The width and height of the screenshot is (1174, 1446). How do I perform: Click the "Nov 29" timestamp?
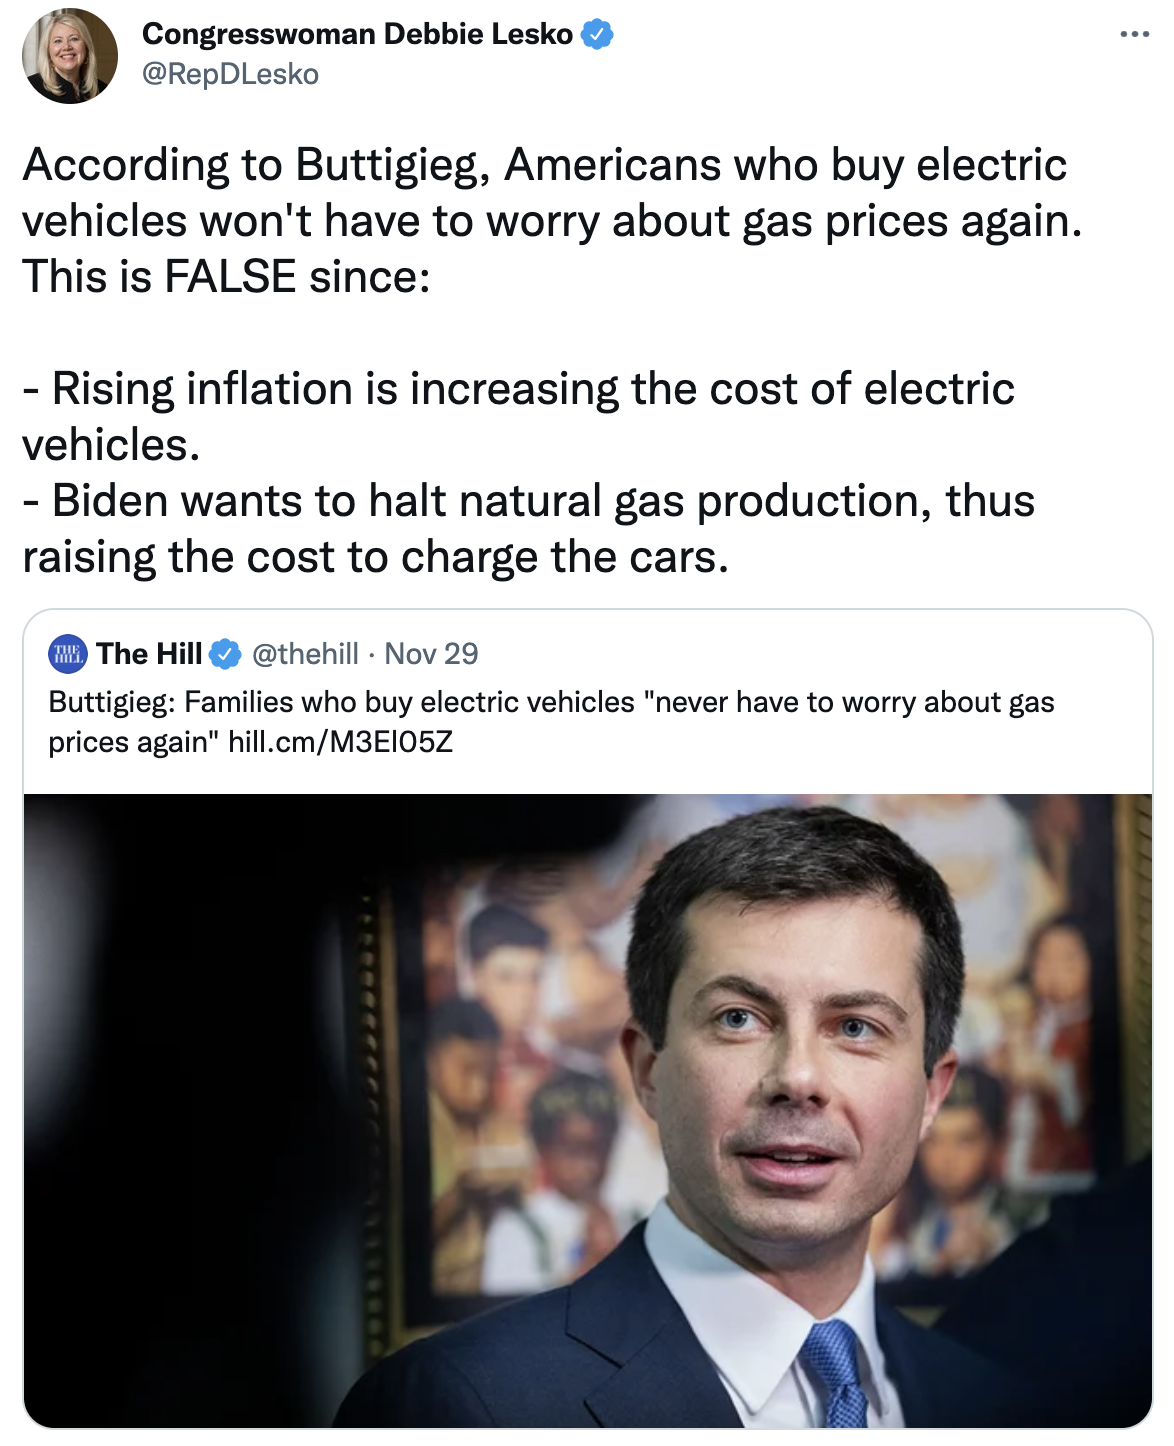tap(431, 654)
